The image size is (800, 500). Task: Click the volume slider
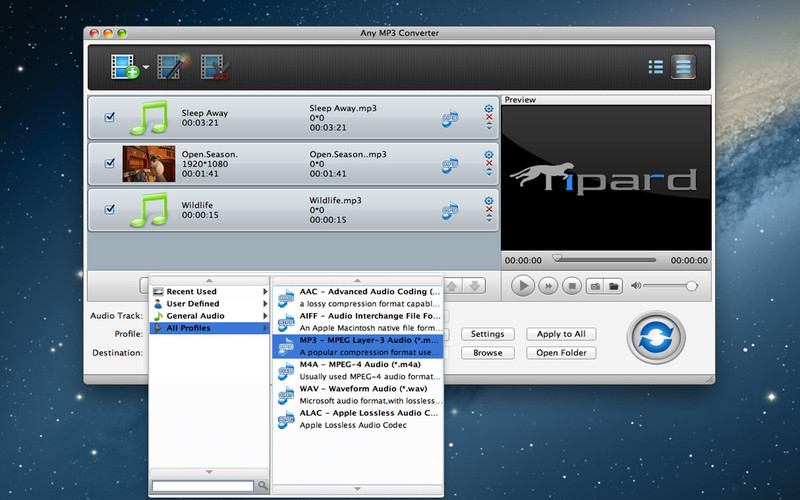coord(670,286)
